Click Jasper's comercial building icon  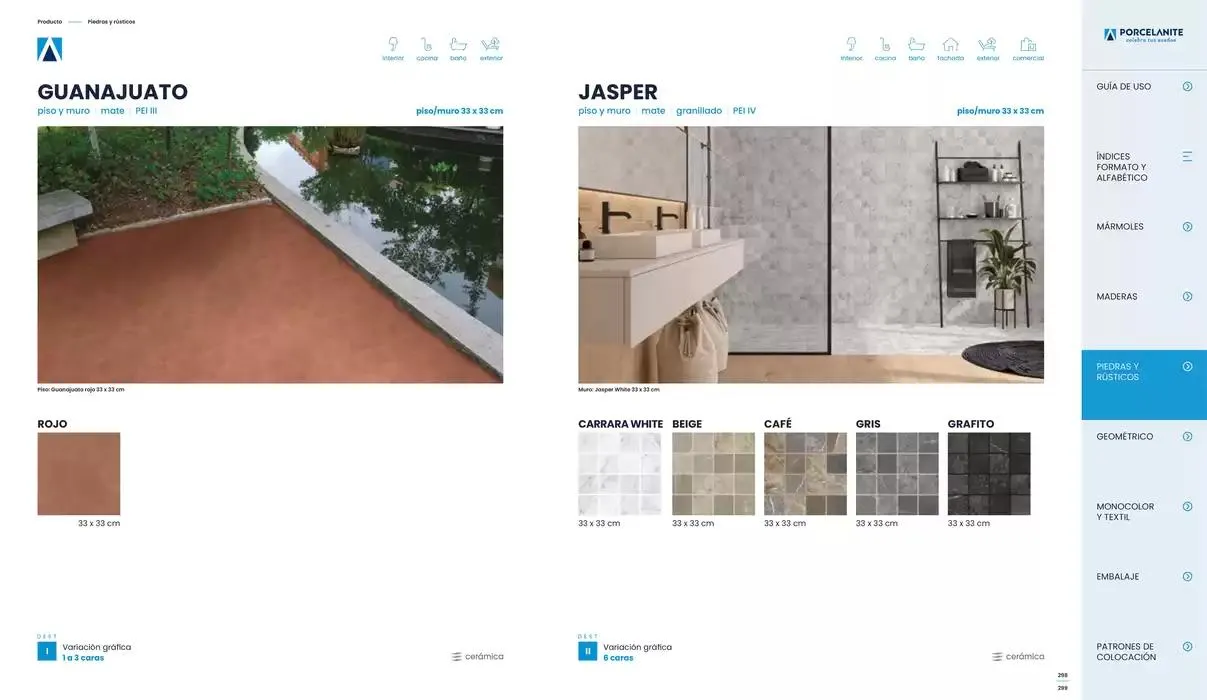pos(1027,45)
